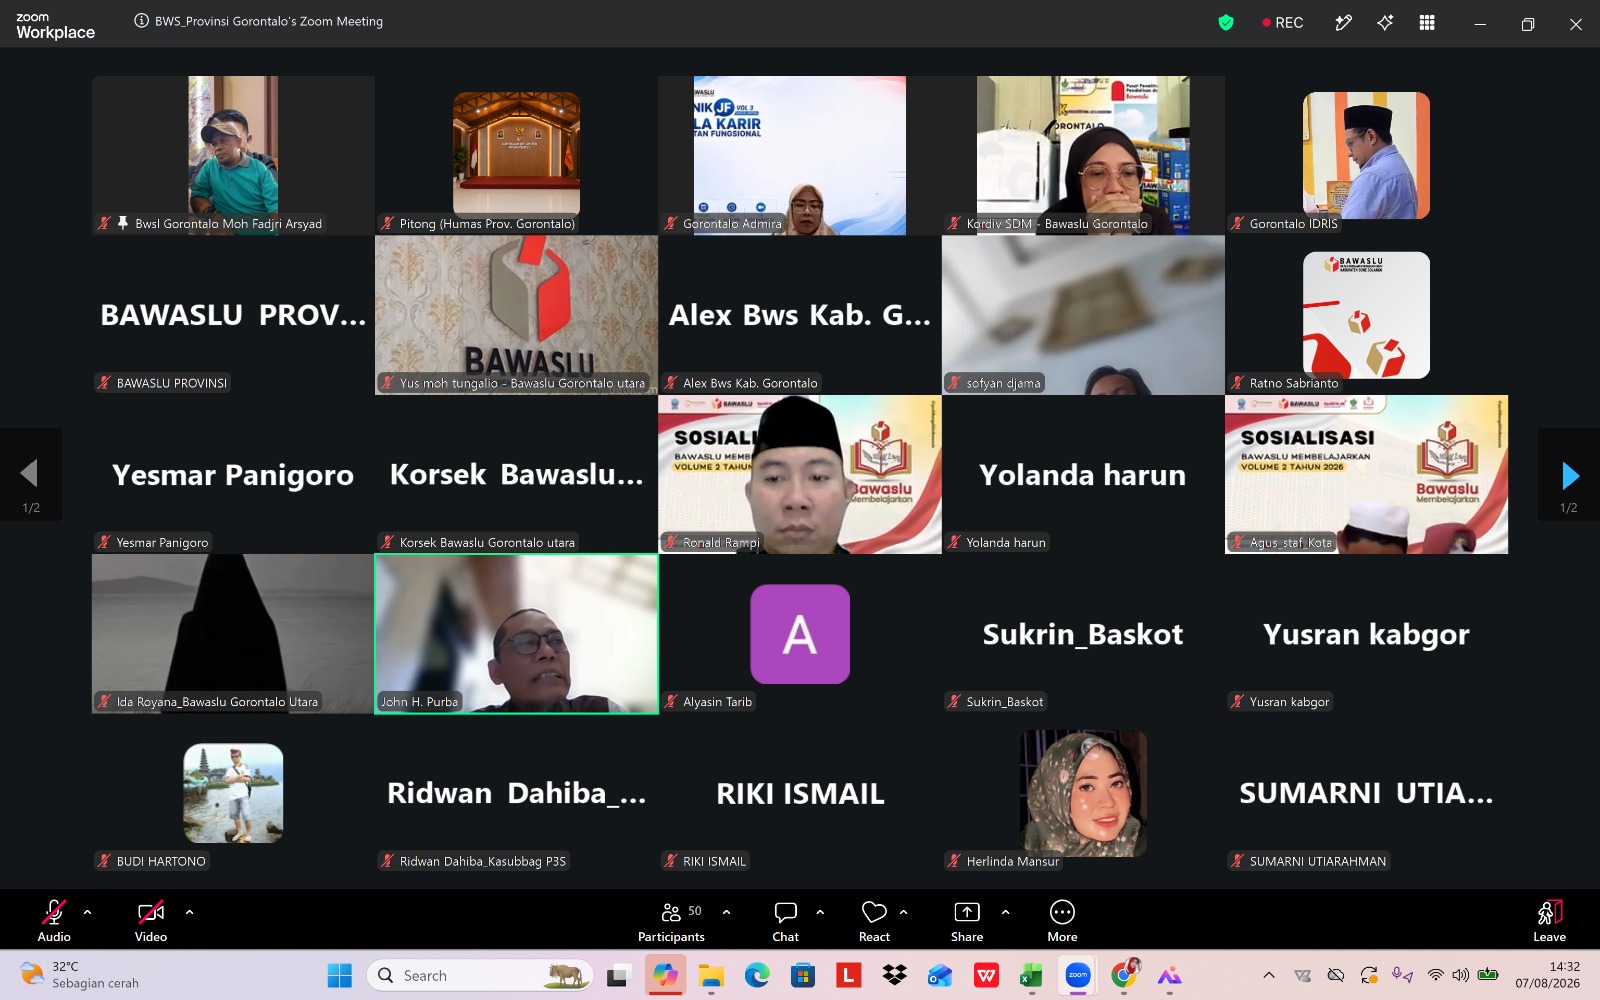Launch Microsoft Edge from taskbar
The height and width of the screenshot is (1000, 1600).
757,975
